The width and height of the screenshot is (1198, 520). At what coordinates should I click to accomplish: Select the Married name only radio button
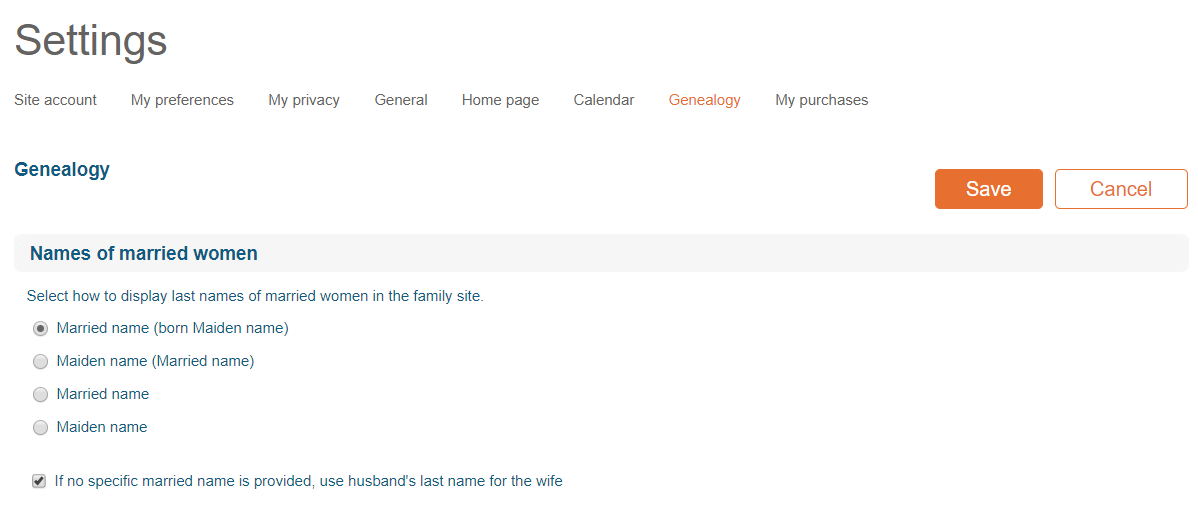(x=40, y=395)
